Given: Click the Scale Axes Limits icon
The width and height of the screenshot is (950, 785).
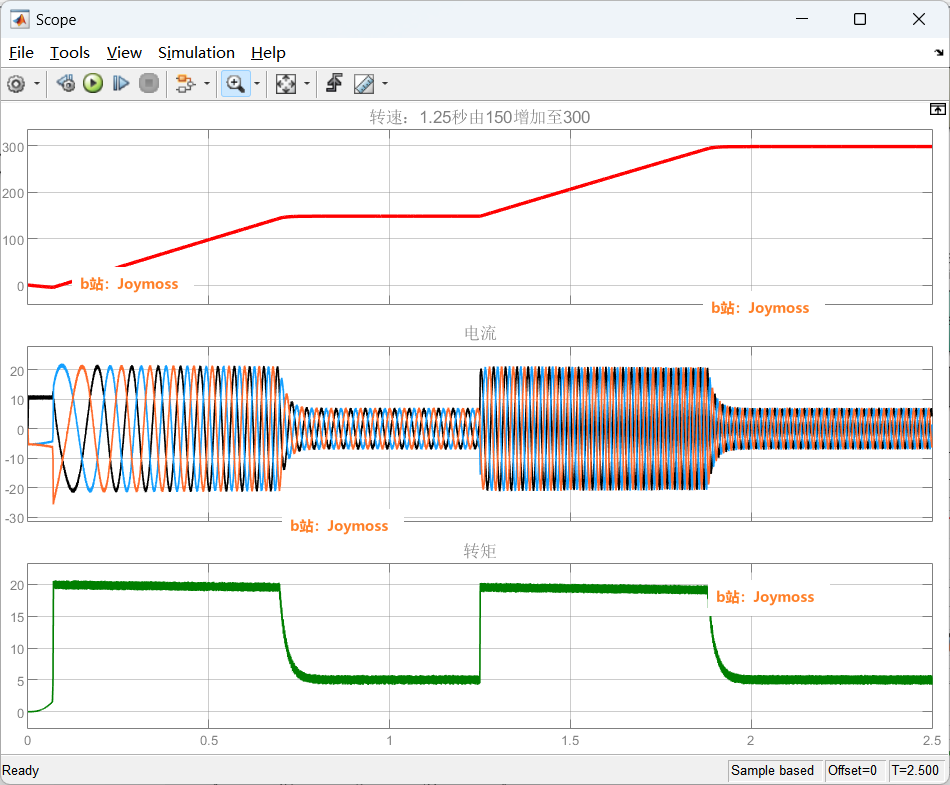Looking at the screenshot, I should click(x=286, y=84).
